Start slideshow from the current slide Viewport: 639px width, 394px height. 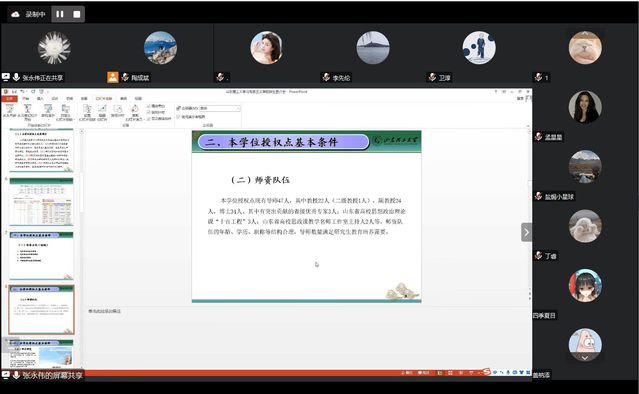[x=27, y=111]
